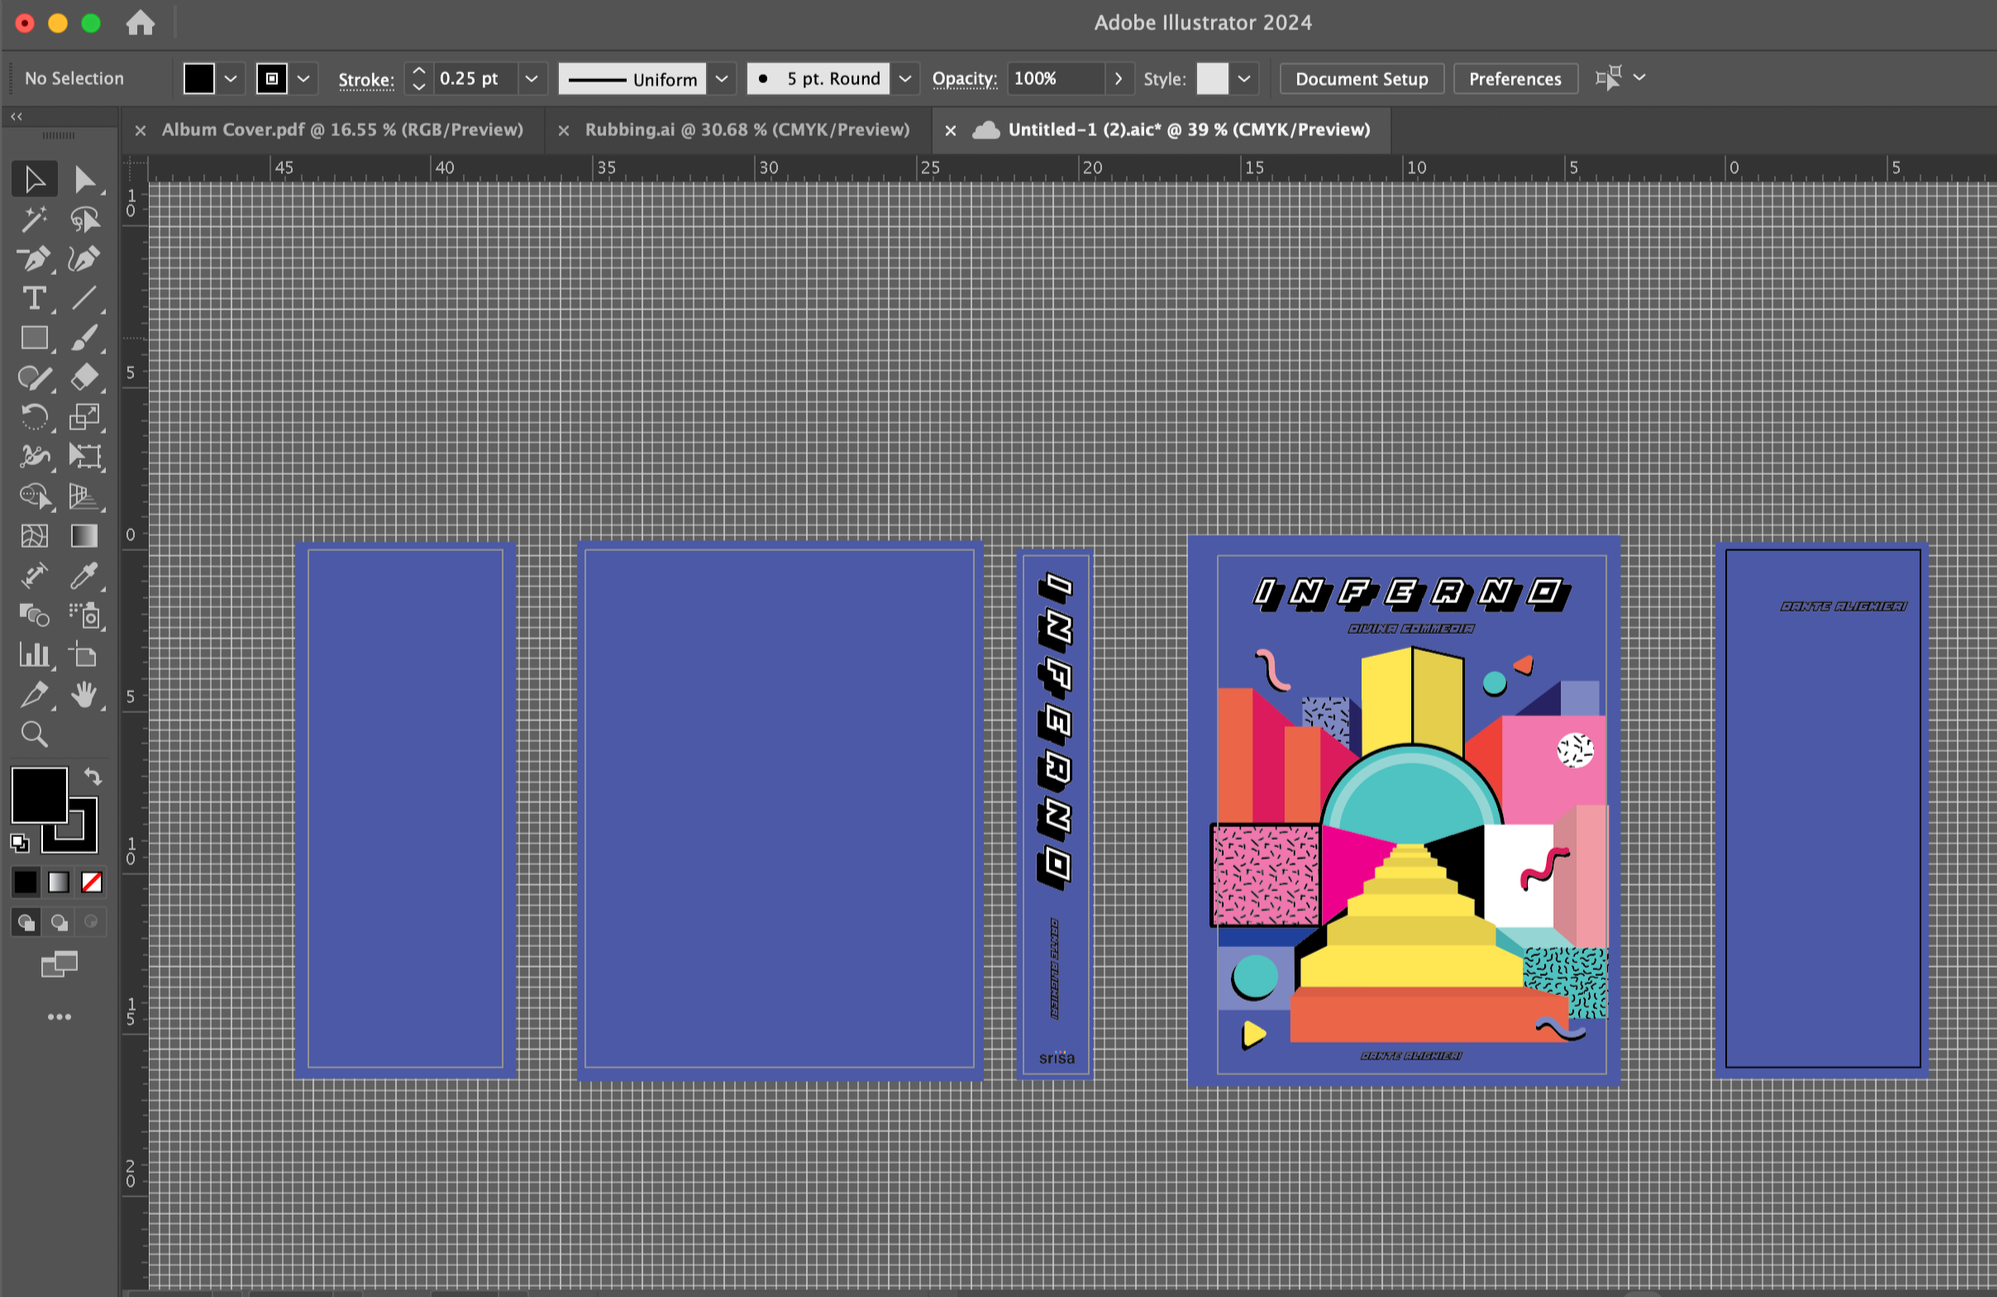The image size is (1997, 1297).
Task: Click the black fill color swatch
Action: 40,796
